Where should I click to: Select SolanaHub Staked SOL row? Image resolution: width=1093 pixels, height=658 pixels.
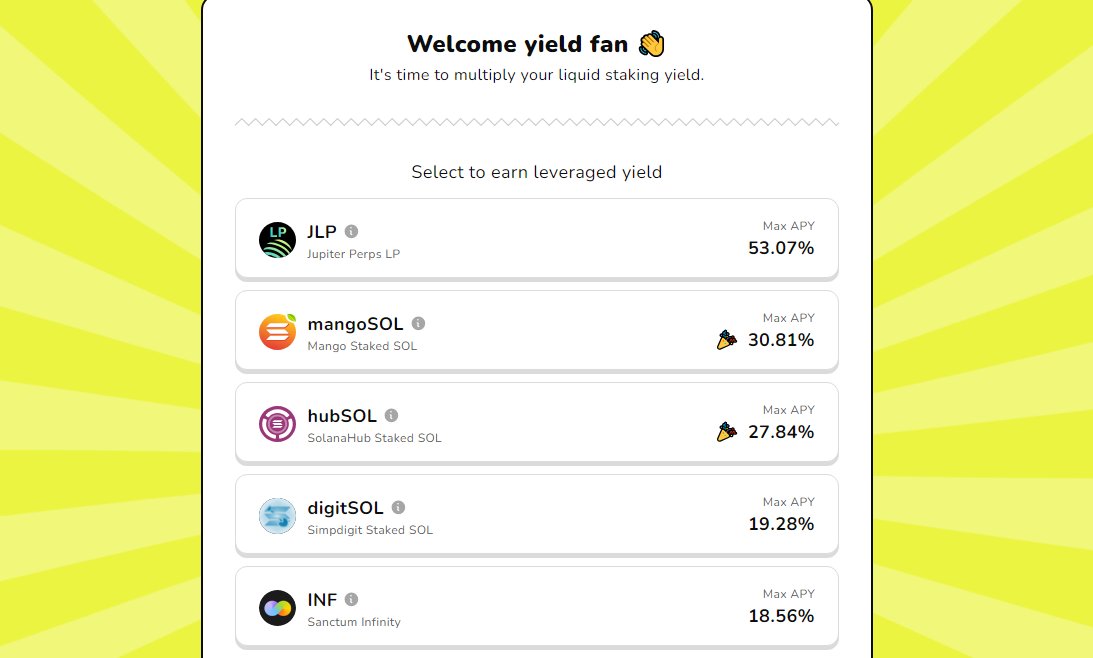coord(537,423)
